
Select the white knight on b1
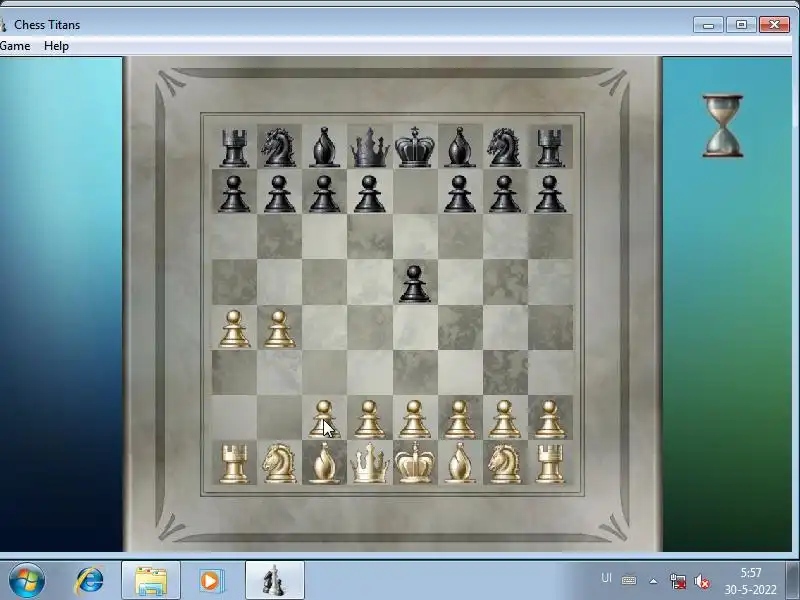(279, 463)
